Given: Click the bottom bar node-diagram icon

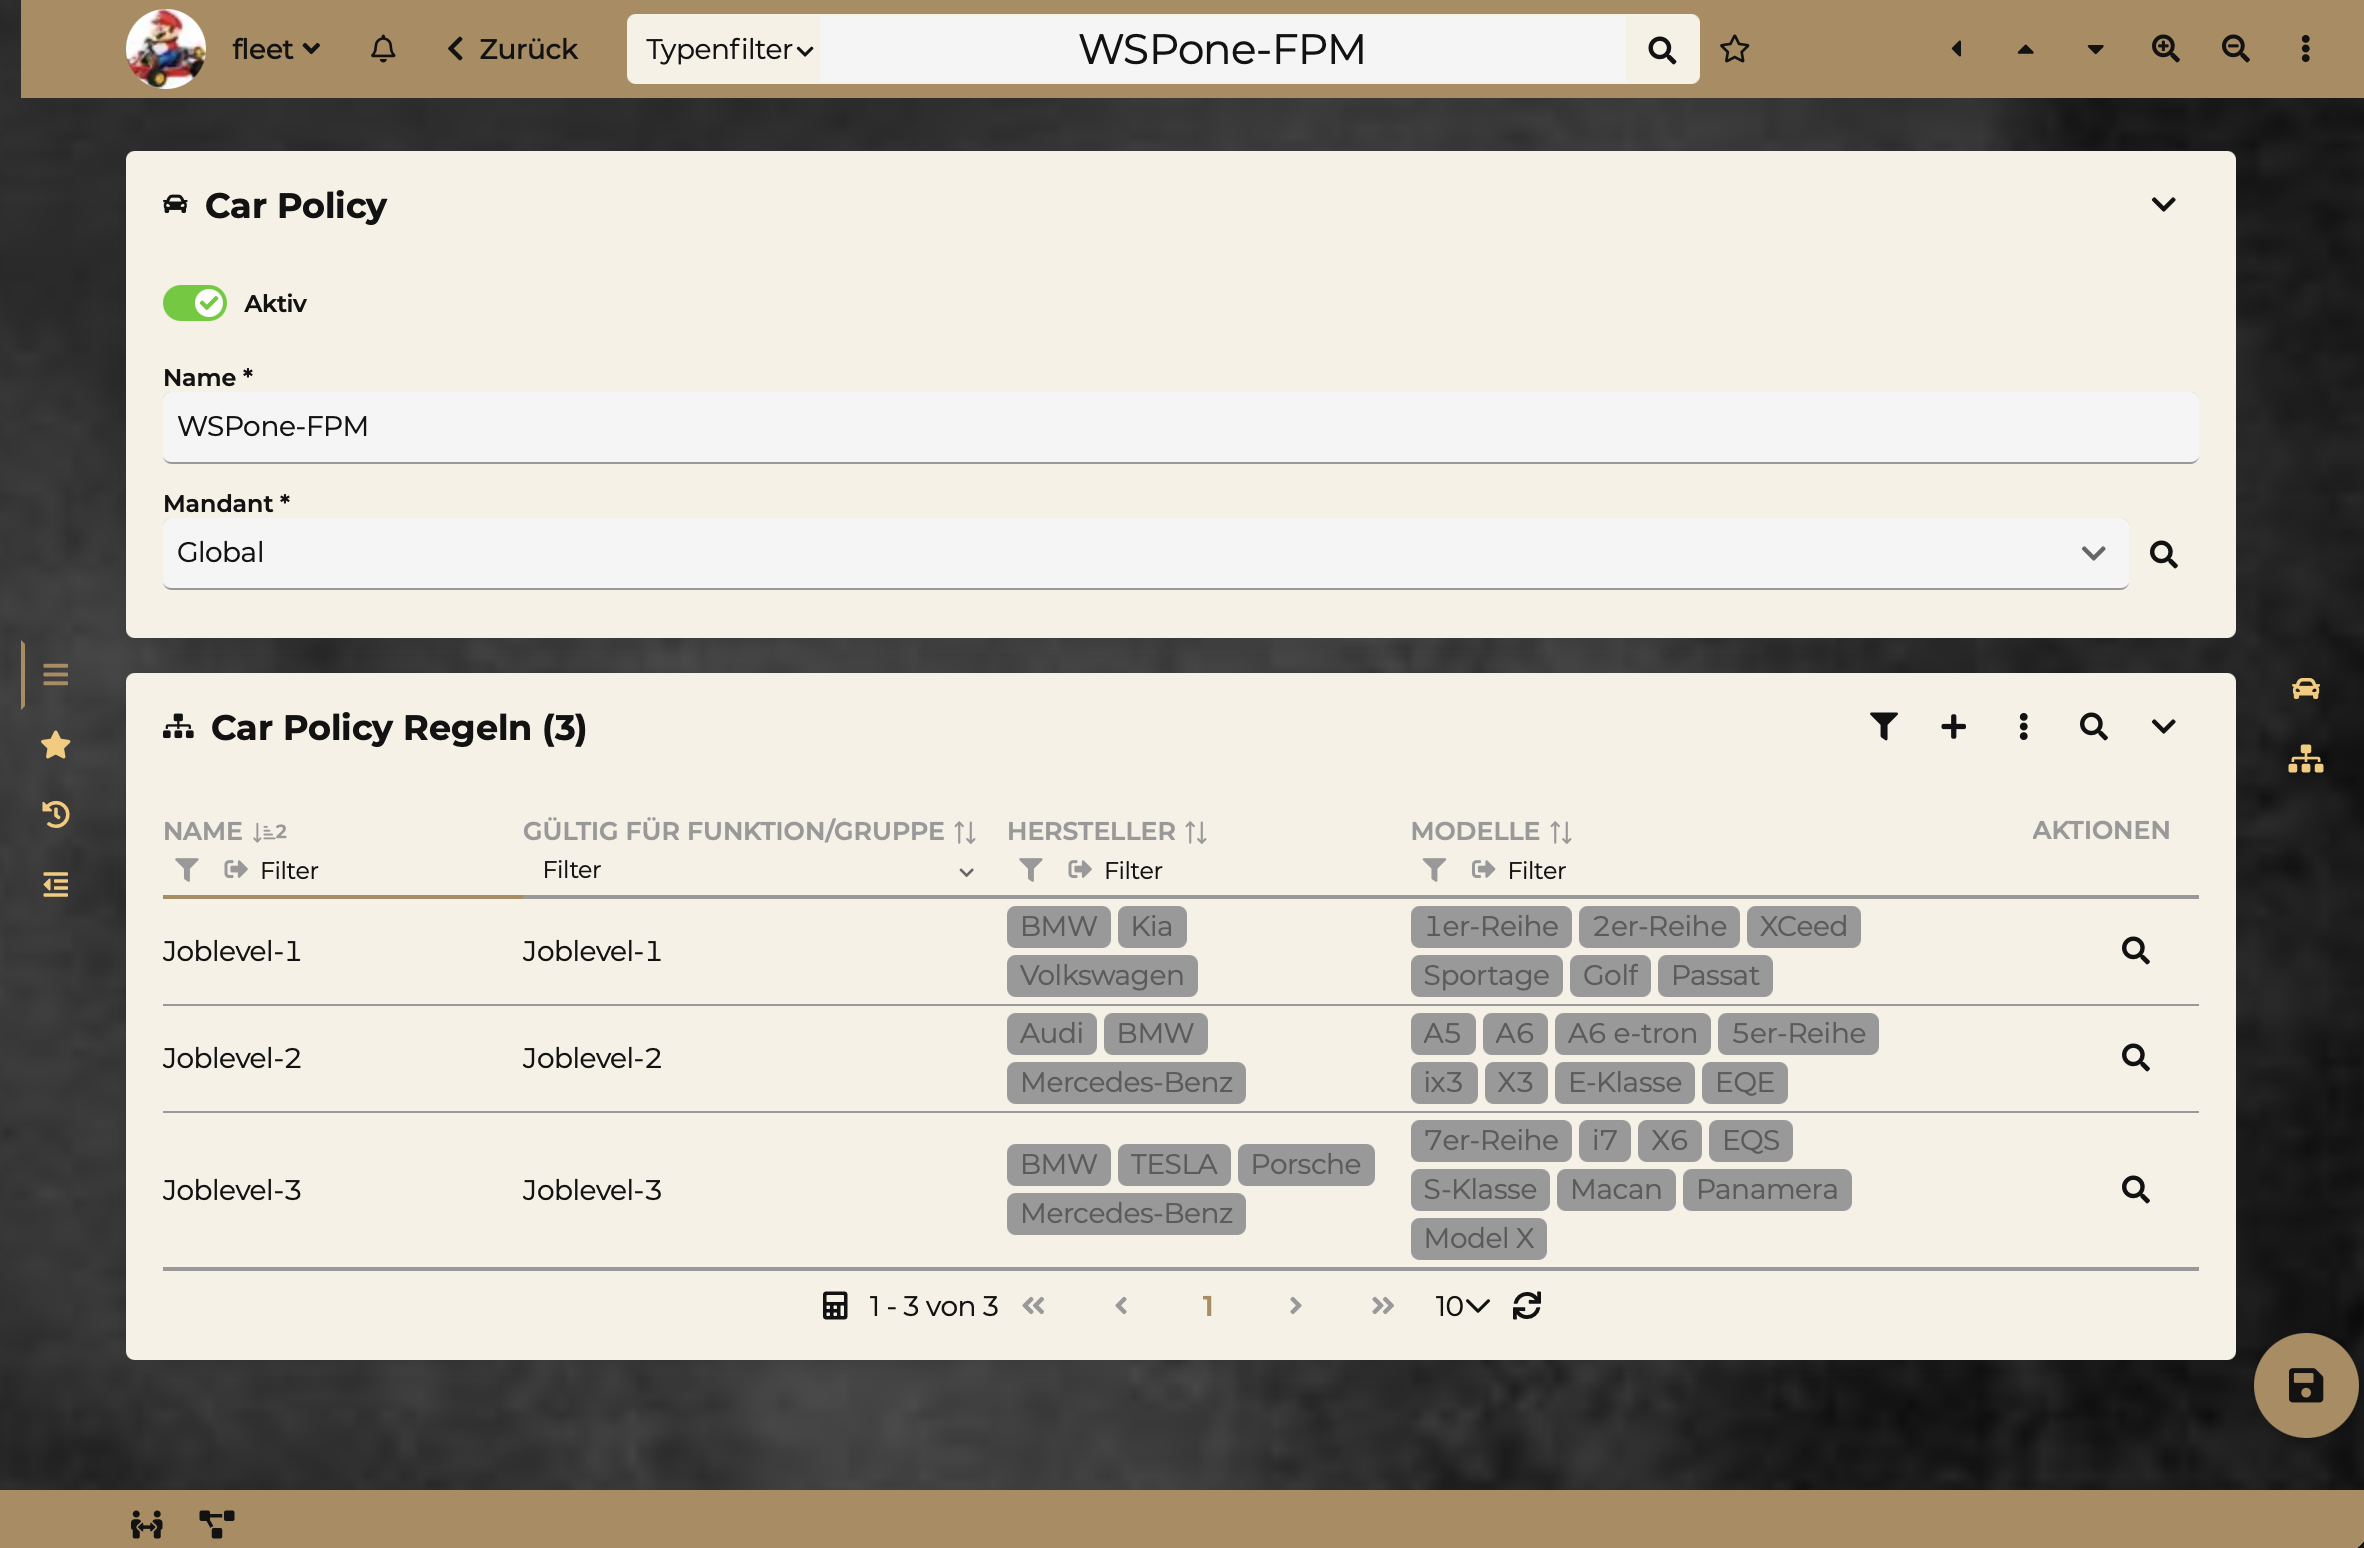Looking at the screenshot, I should click(216, 1524).
